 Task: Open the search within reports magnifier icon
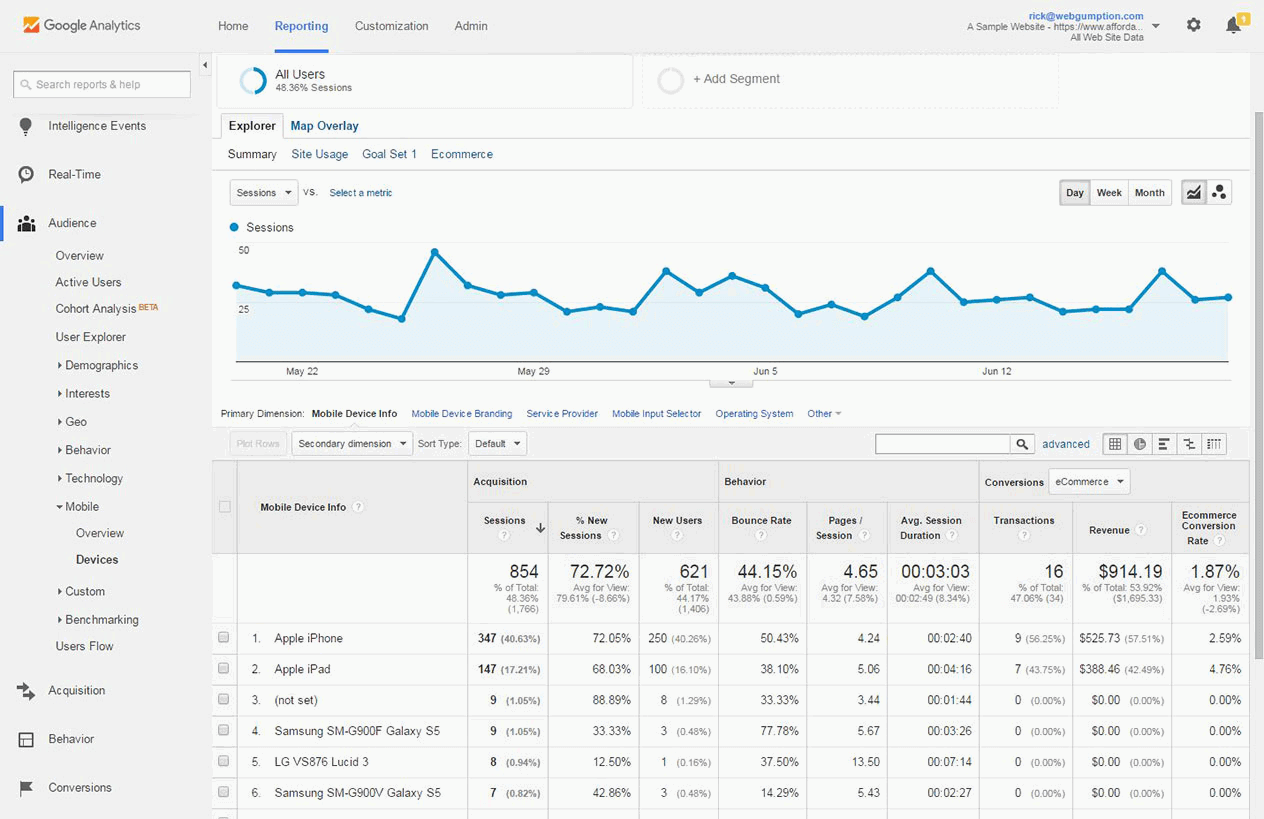point(1022,443)
